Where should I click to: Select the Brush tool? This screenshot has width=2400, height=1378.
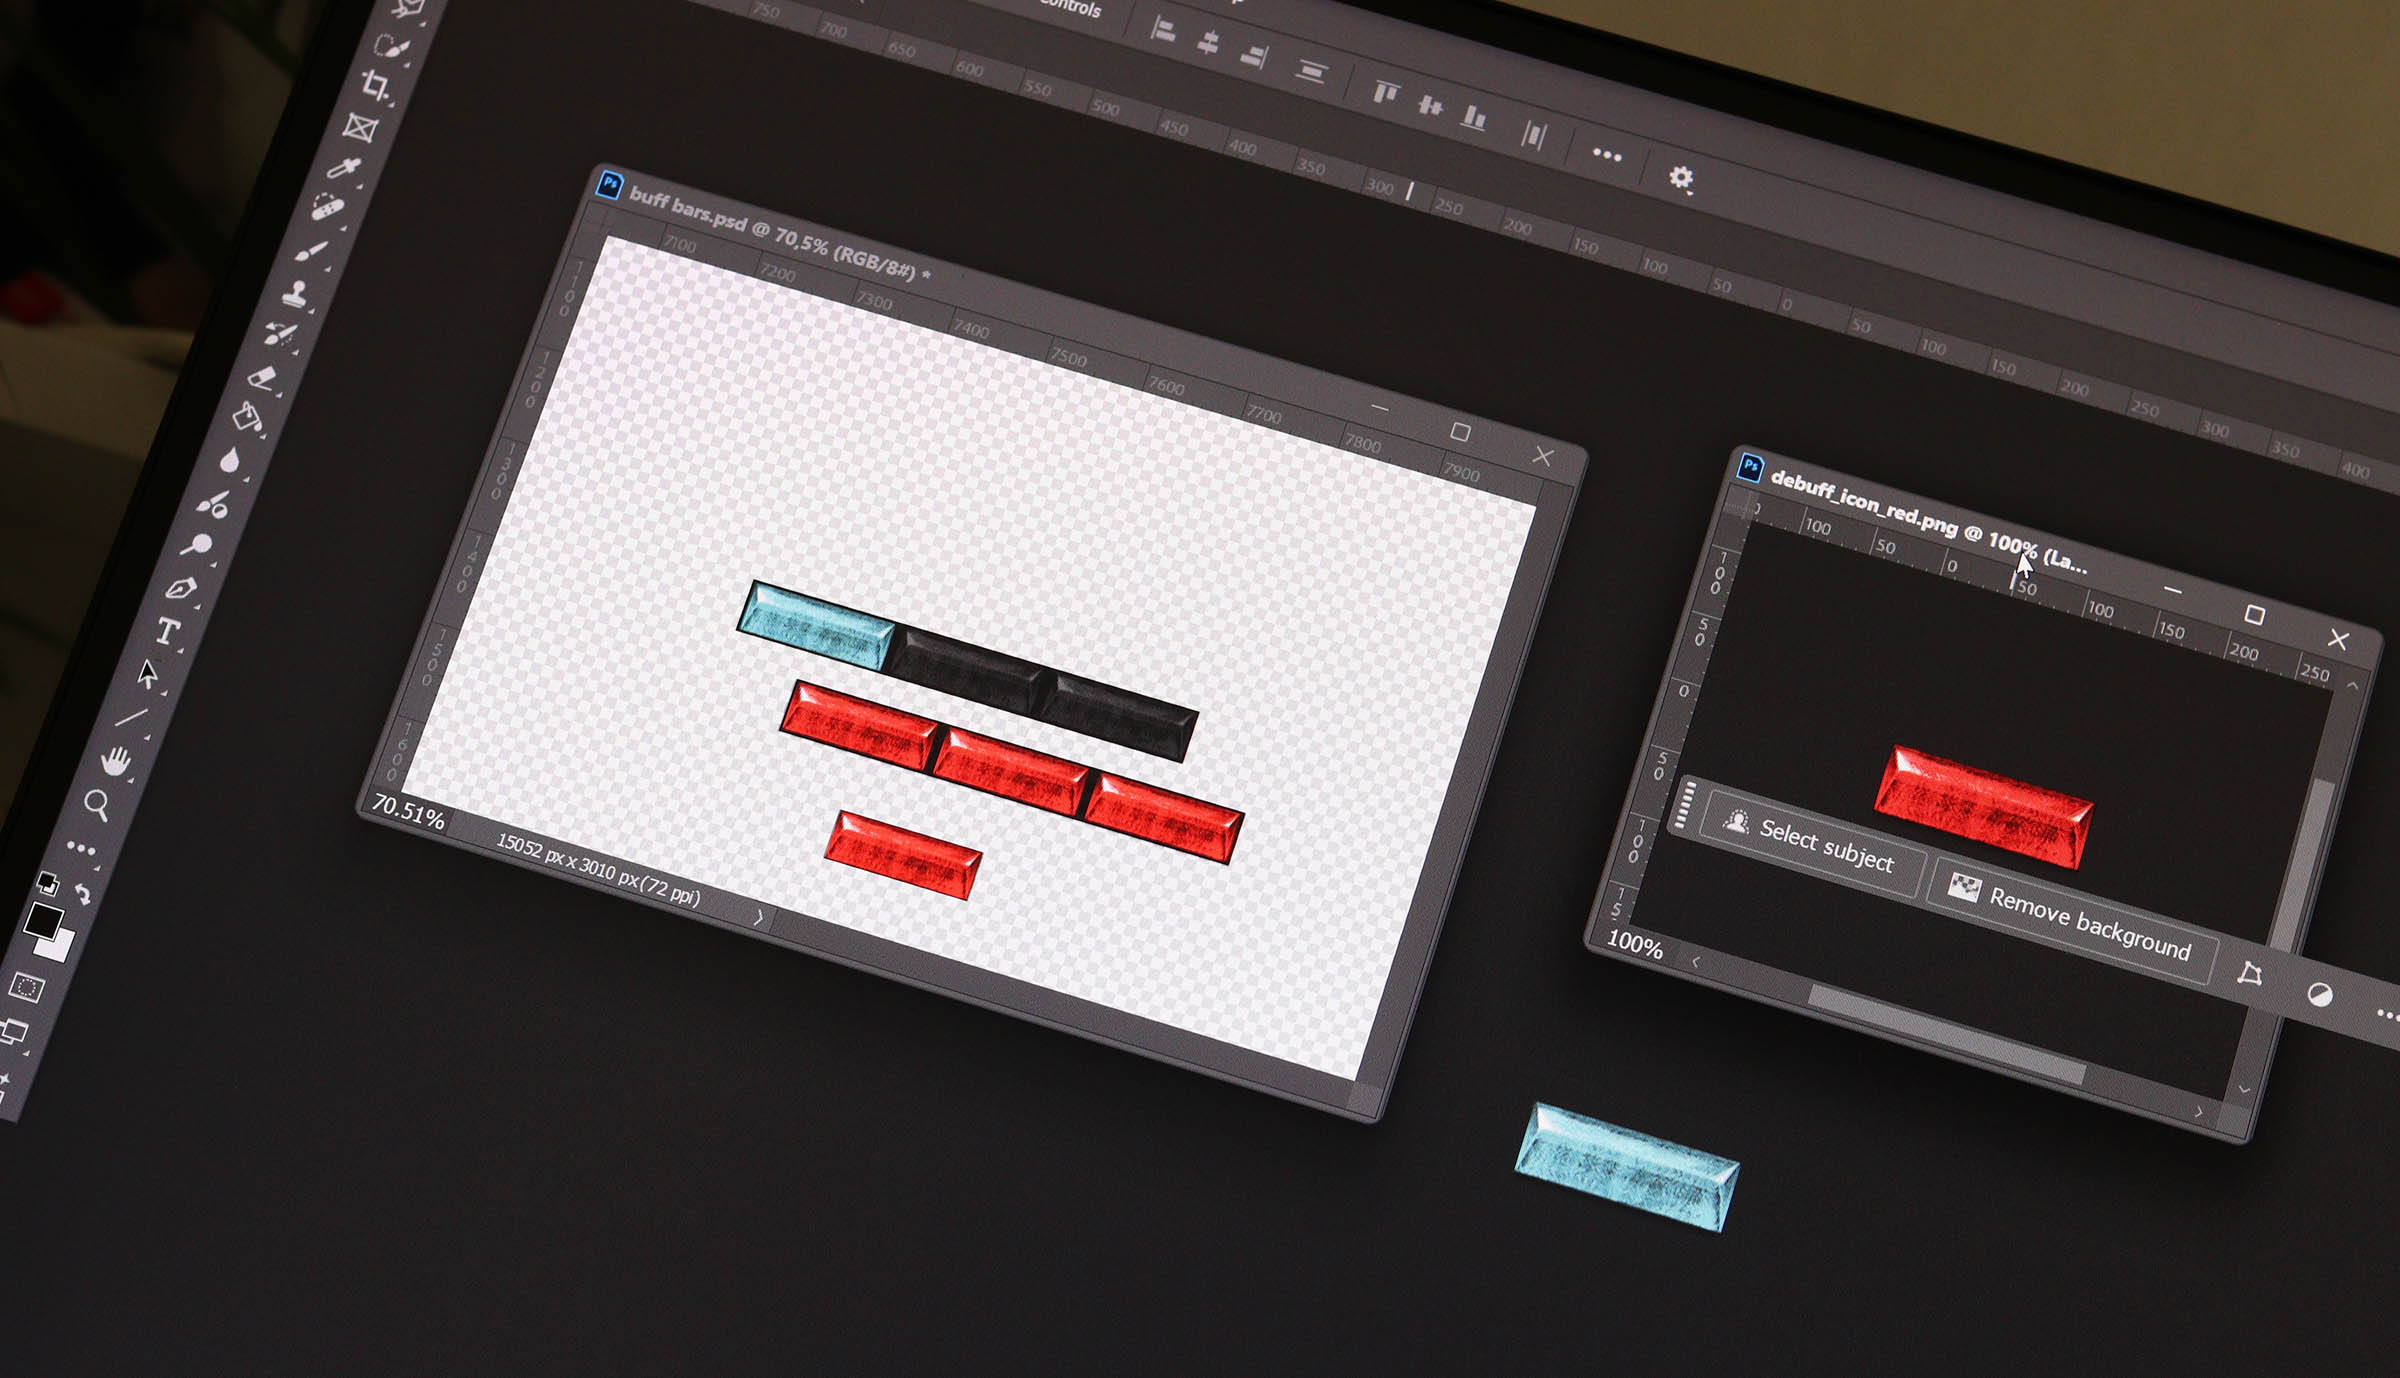point(312,251)
